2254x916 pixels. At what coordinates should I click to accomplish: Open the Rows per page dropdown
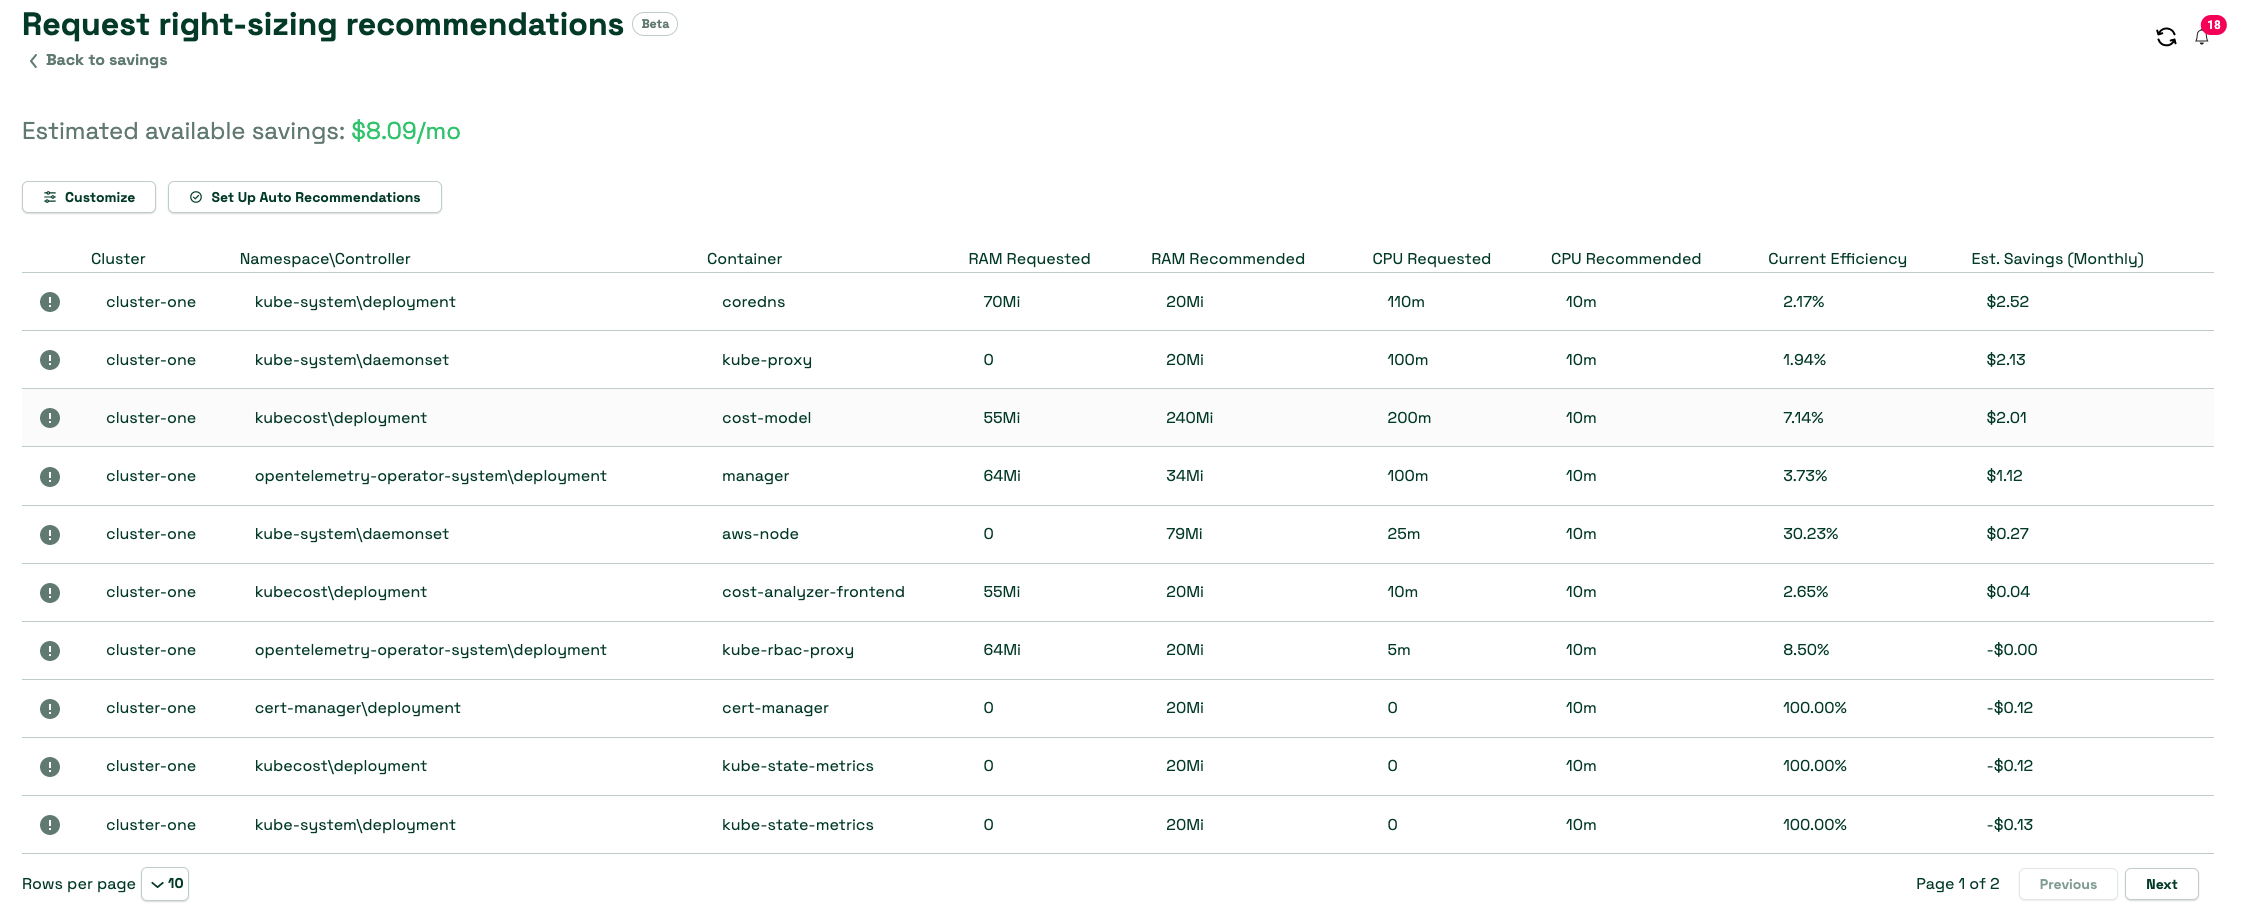pos(165,884)
